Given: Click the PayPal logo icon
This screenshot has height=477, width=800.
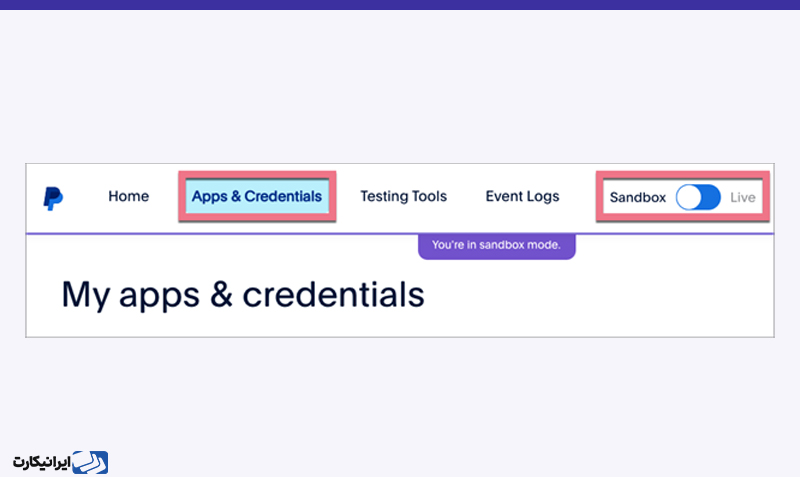Looking at the screenshot, I should pyautogui.click(x=53, y=198).
